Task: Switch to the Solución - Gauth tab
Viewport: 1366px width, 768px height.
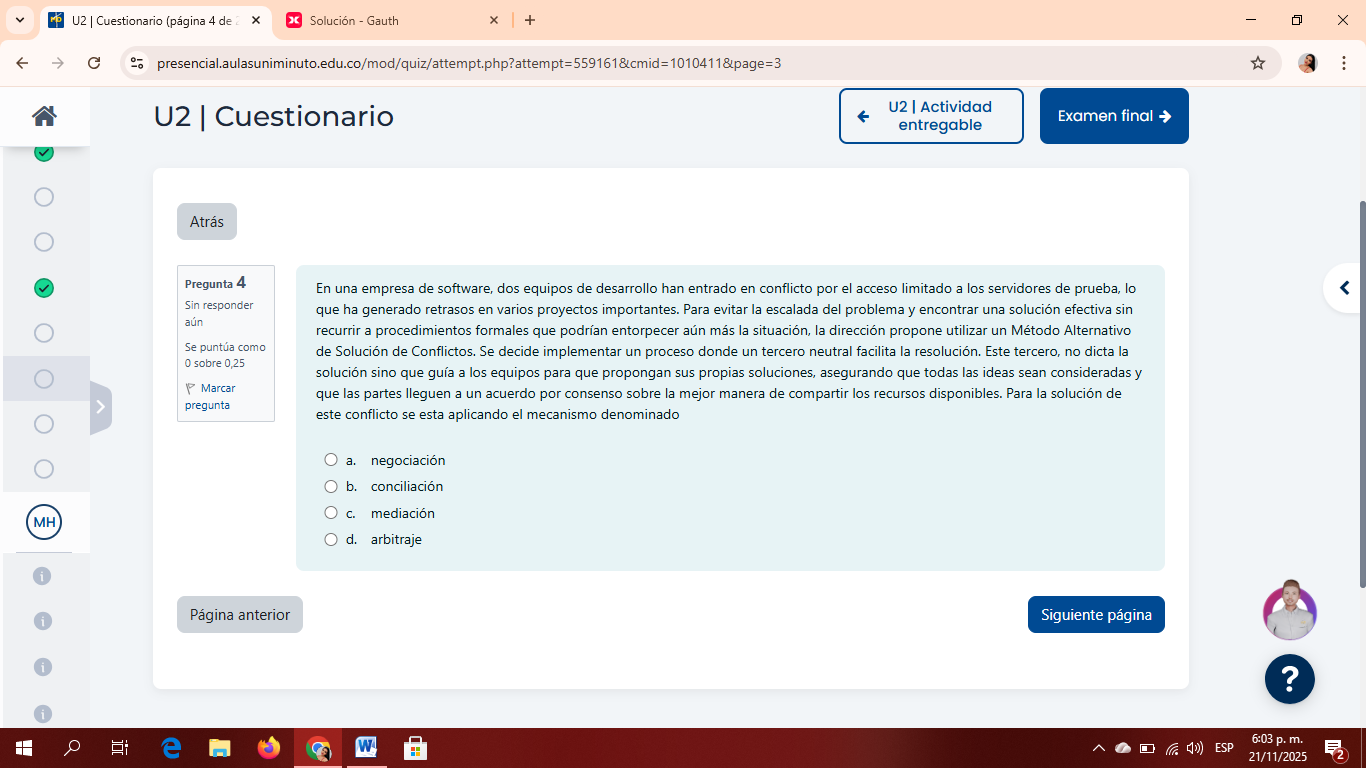Action: [x=392, y=20]
